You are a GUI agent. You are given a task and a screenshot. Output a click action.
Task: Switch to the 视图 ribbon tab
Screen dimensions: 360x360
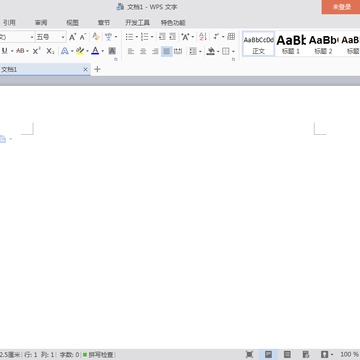(72, 23)
